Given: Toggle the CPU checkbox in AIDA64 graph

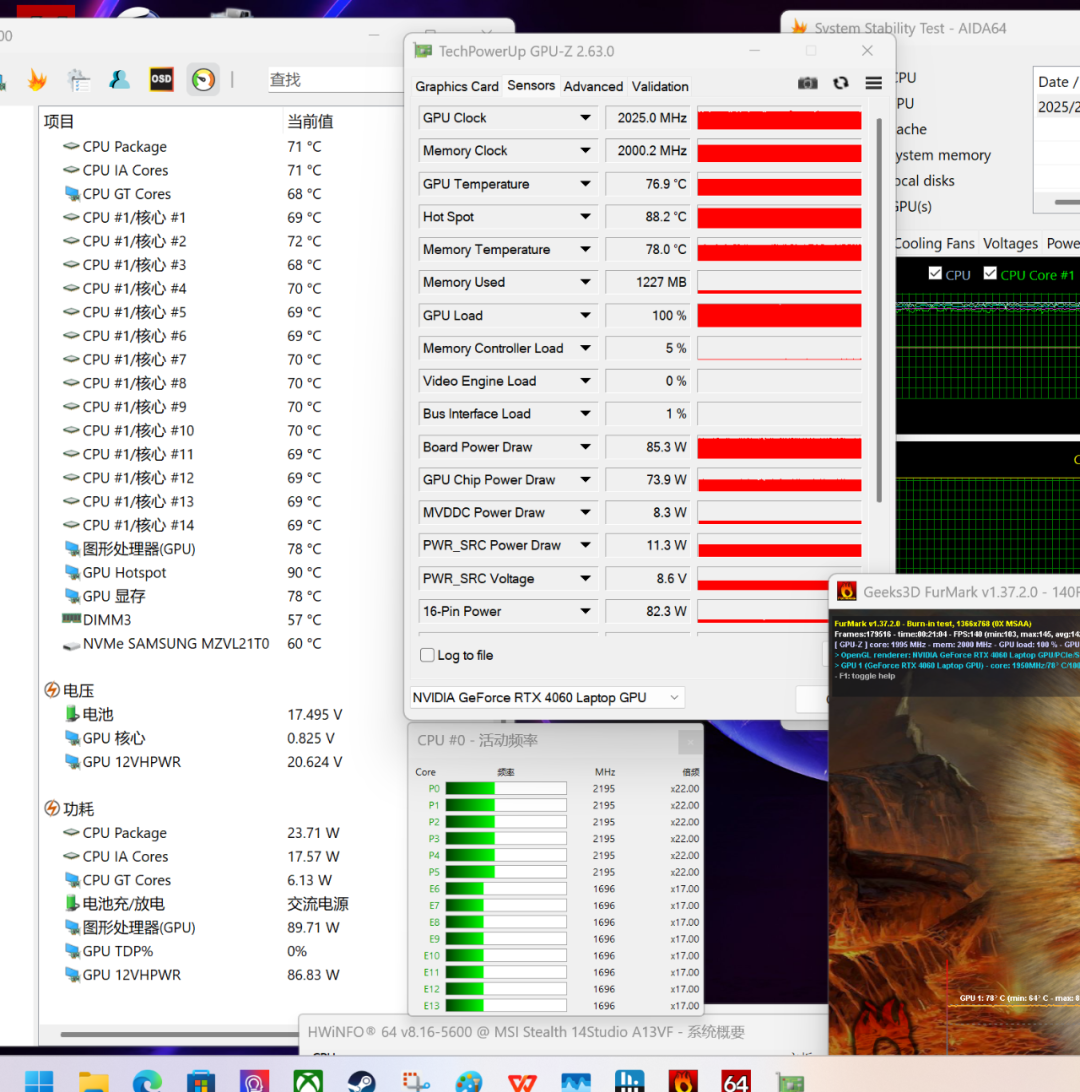Looking at the screenshot, I should (x=935, y=274).
